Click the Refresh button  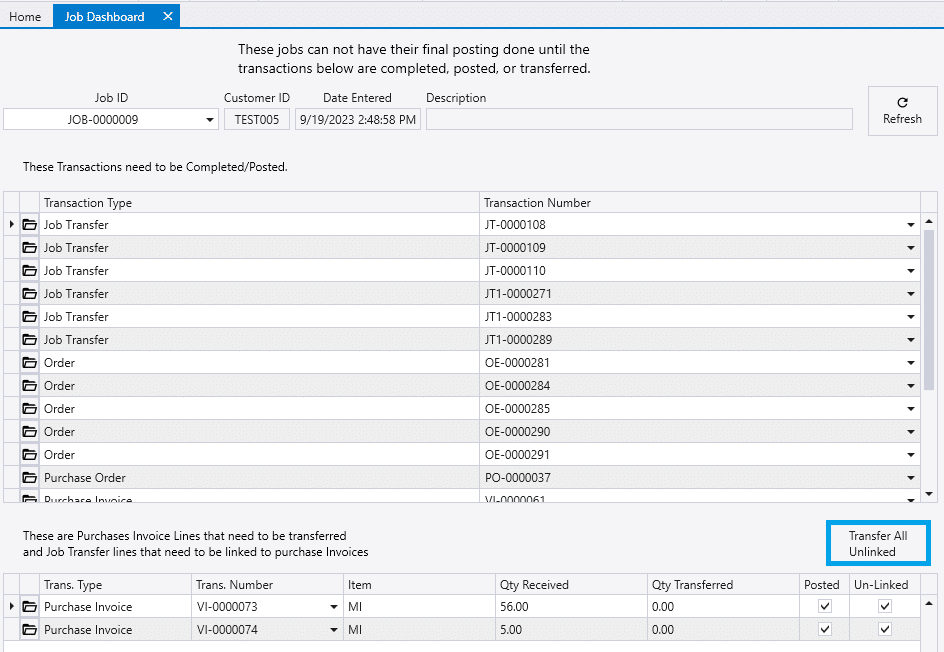[901, 110]
